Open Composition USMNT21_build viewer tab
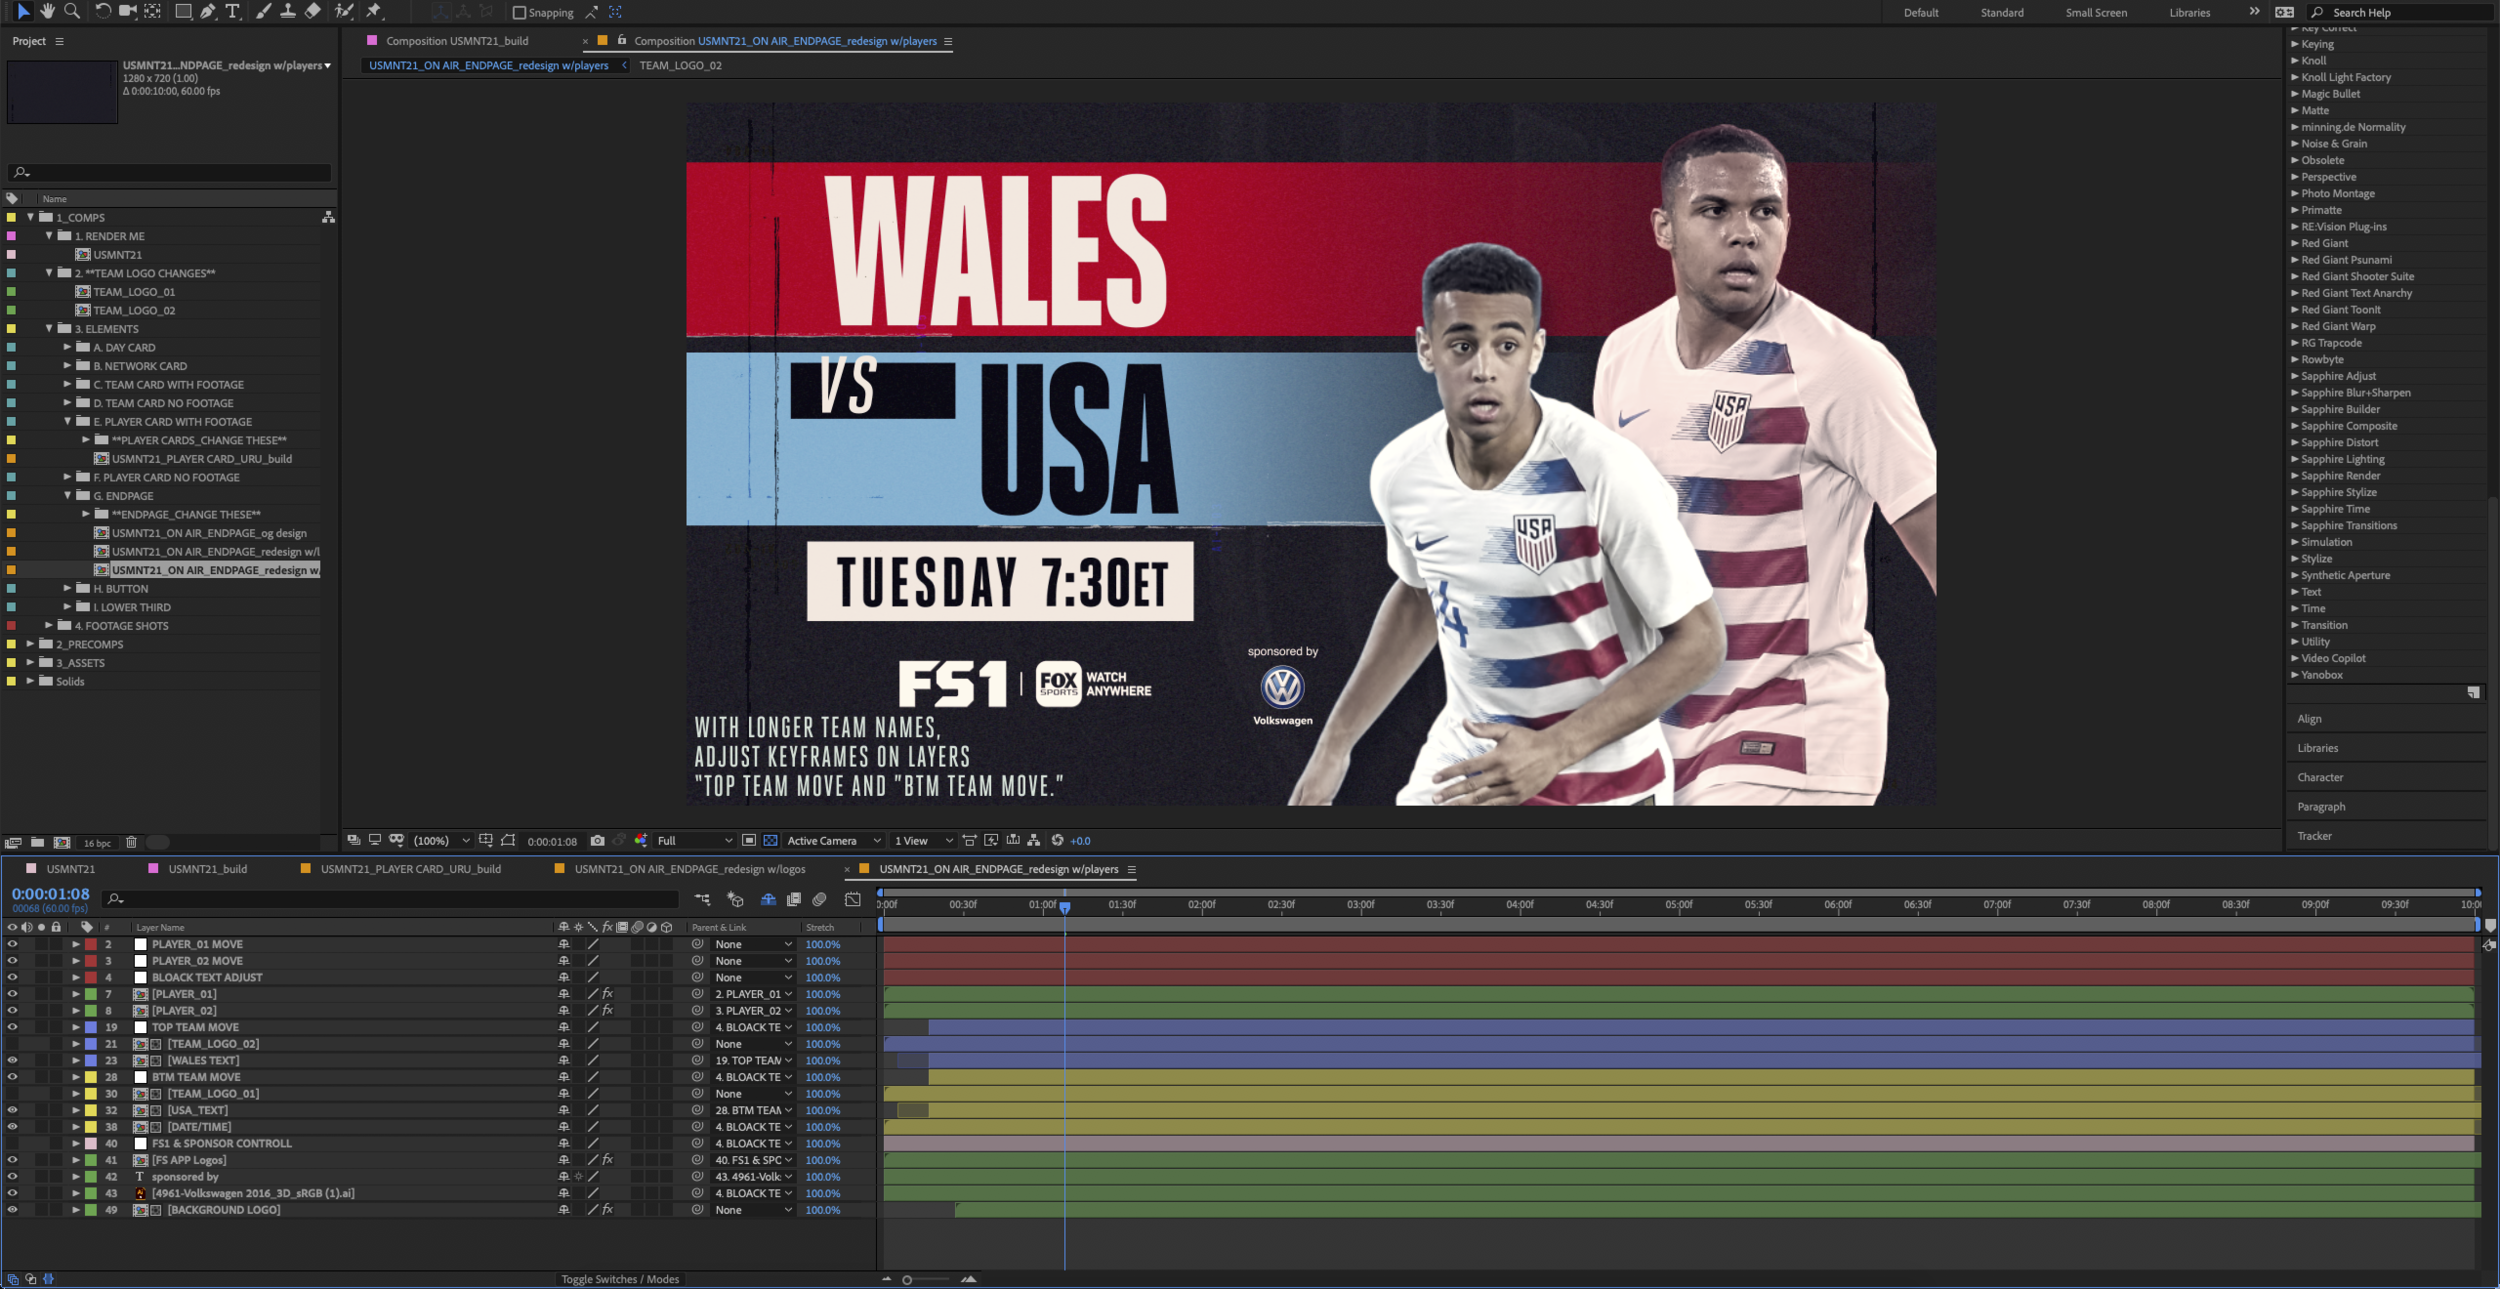 [457, 41]
